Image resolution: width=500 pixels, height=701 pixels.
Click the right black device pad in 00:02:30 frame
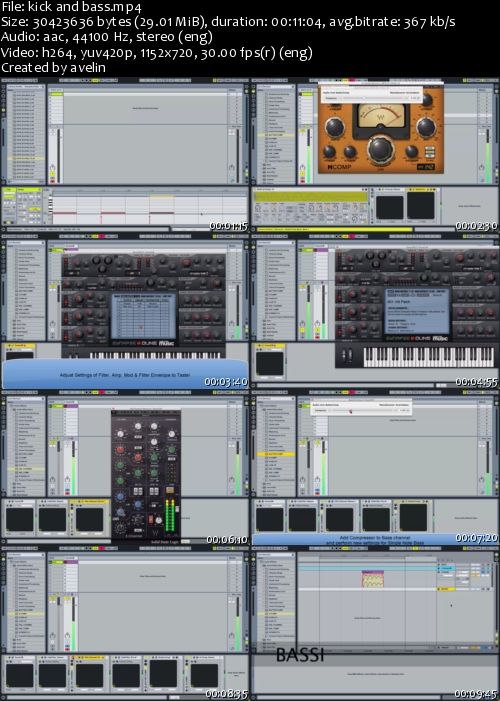click(420, 206)
